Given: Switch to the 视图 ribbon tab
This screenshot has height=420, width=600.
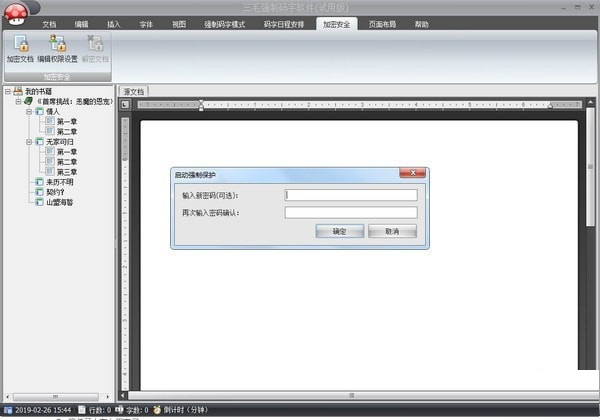Looking at the screenshot, I should pyautogui.click(x=179, y=24).
